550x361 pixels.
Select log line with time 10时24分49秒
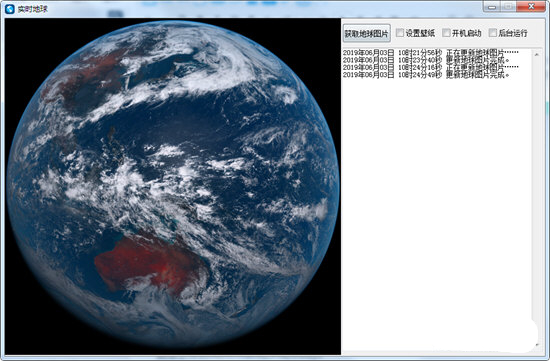pos(426,75)
